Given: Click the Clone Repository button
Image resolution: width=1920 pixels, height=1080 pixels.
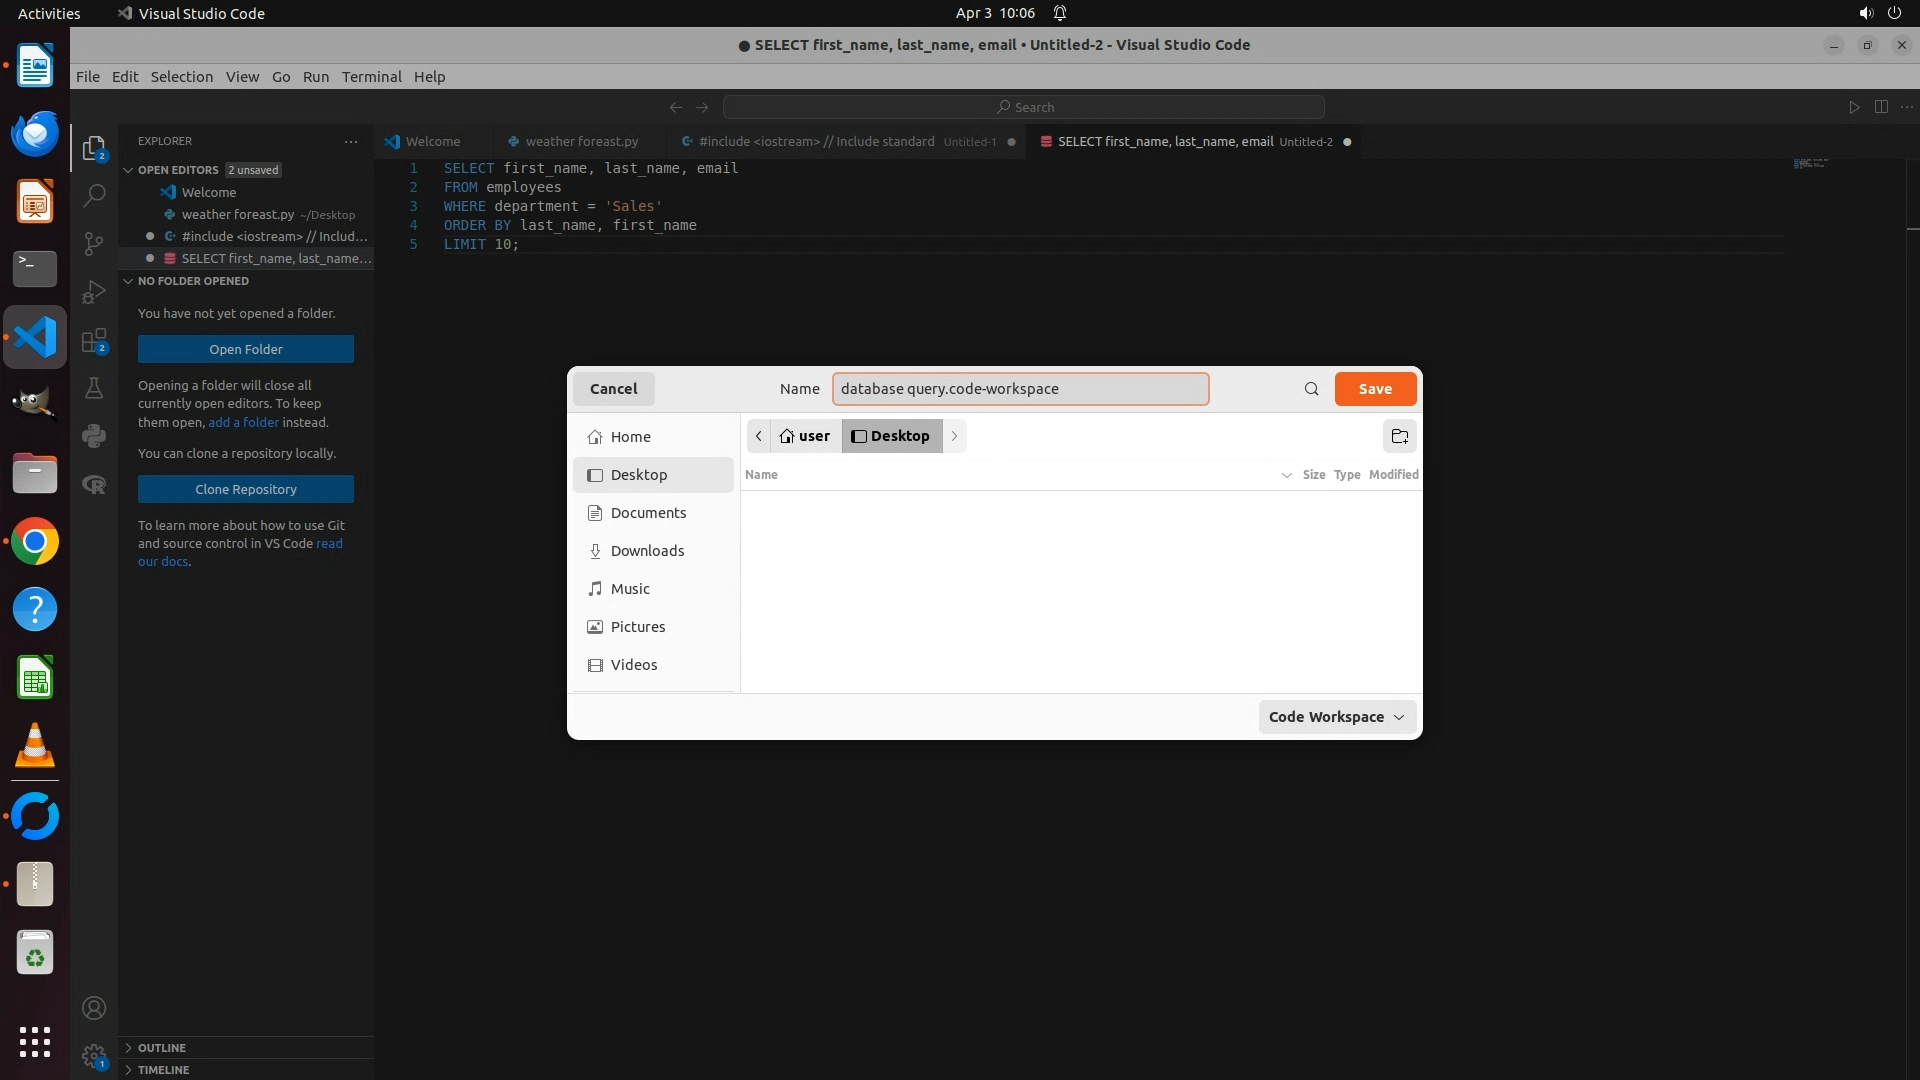Looking at the screenshot, I should [x=246, y=489].
